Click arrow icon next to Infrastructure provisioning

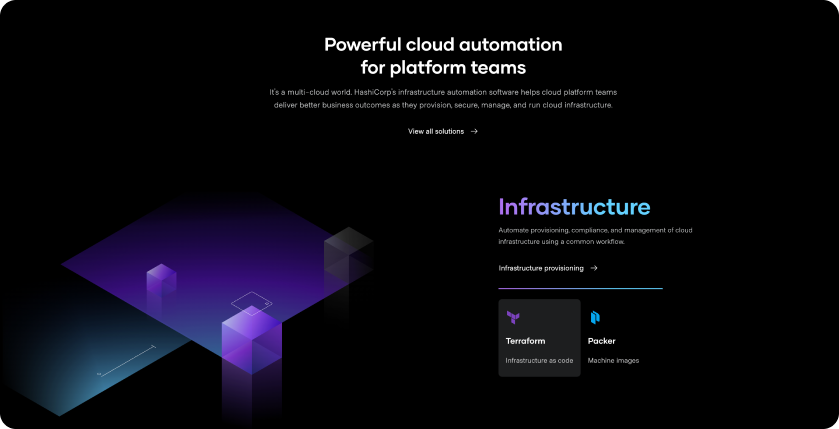(593, 268)
